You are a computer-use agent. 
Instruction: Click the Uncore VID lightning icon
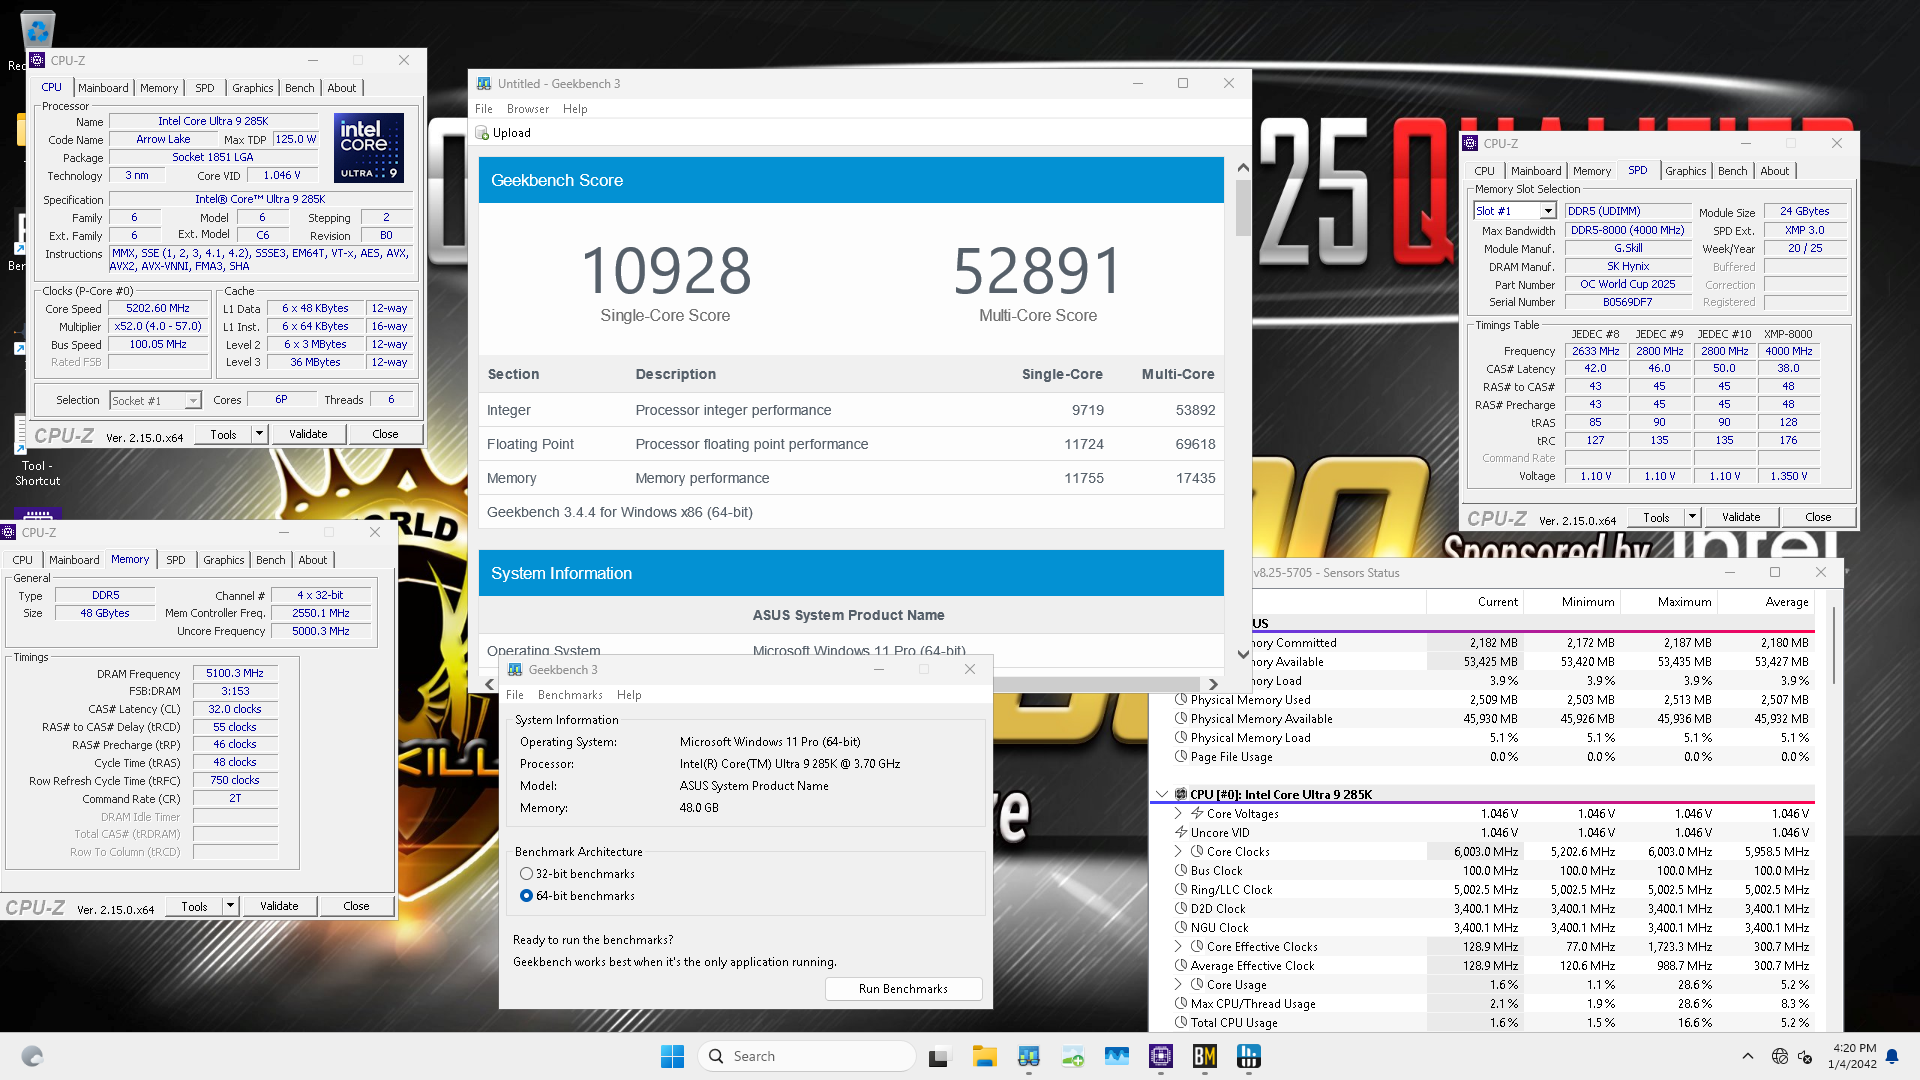click(1181, 833)
